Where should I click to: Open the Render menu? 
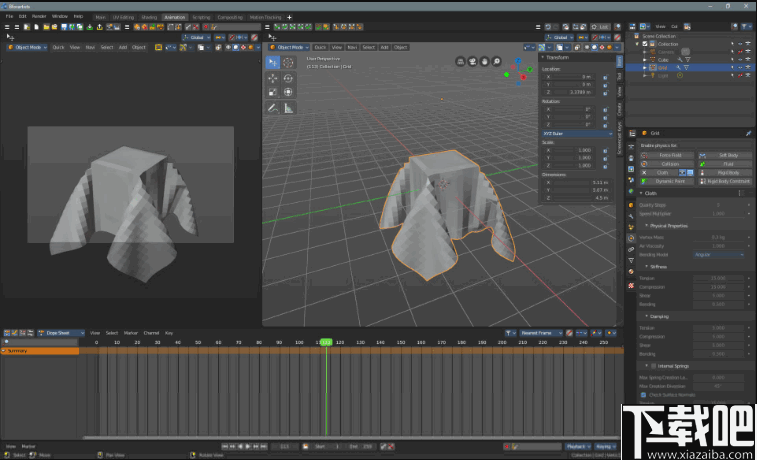pos(39,16)
